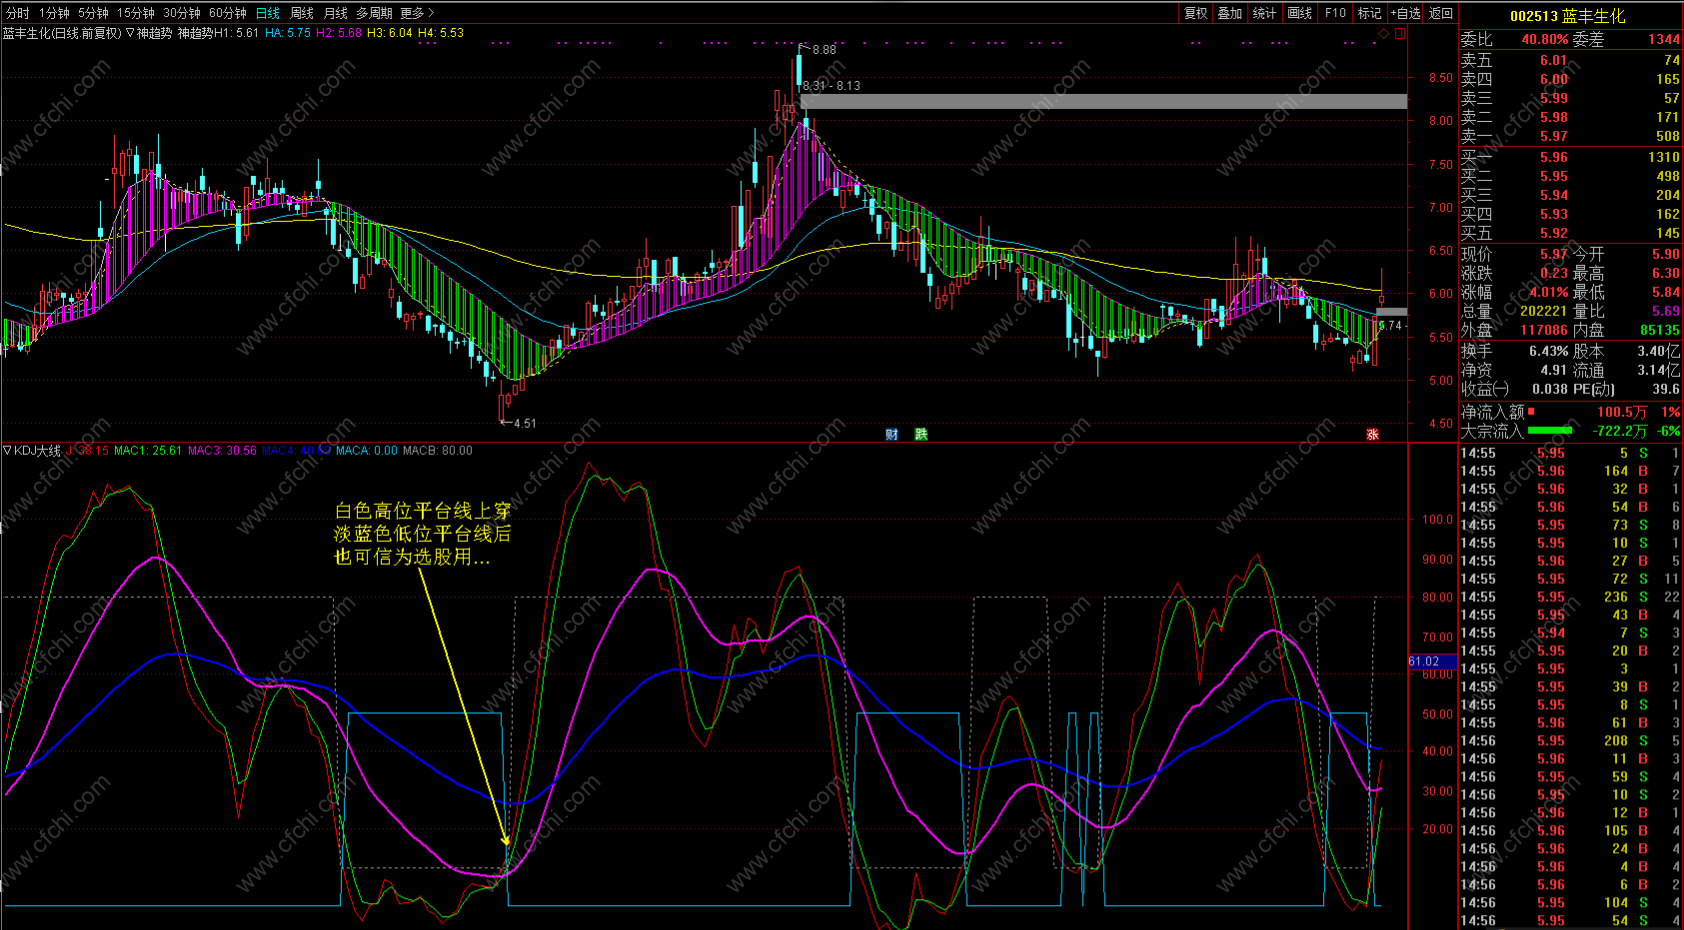Click the stock title 002513 蓝丰生化
This screenshot has height=930, width=1684.
click(1567, 16)
